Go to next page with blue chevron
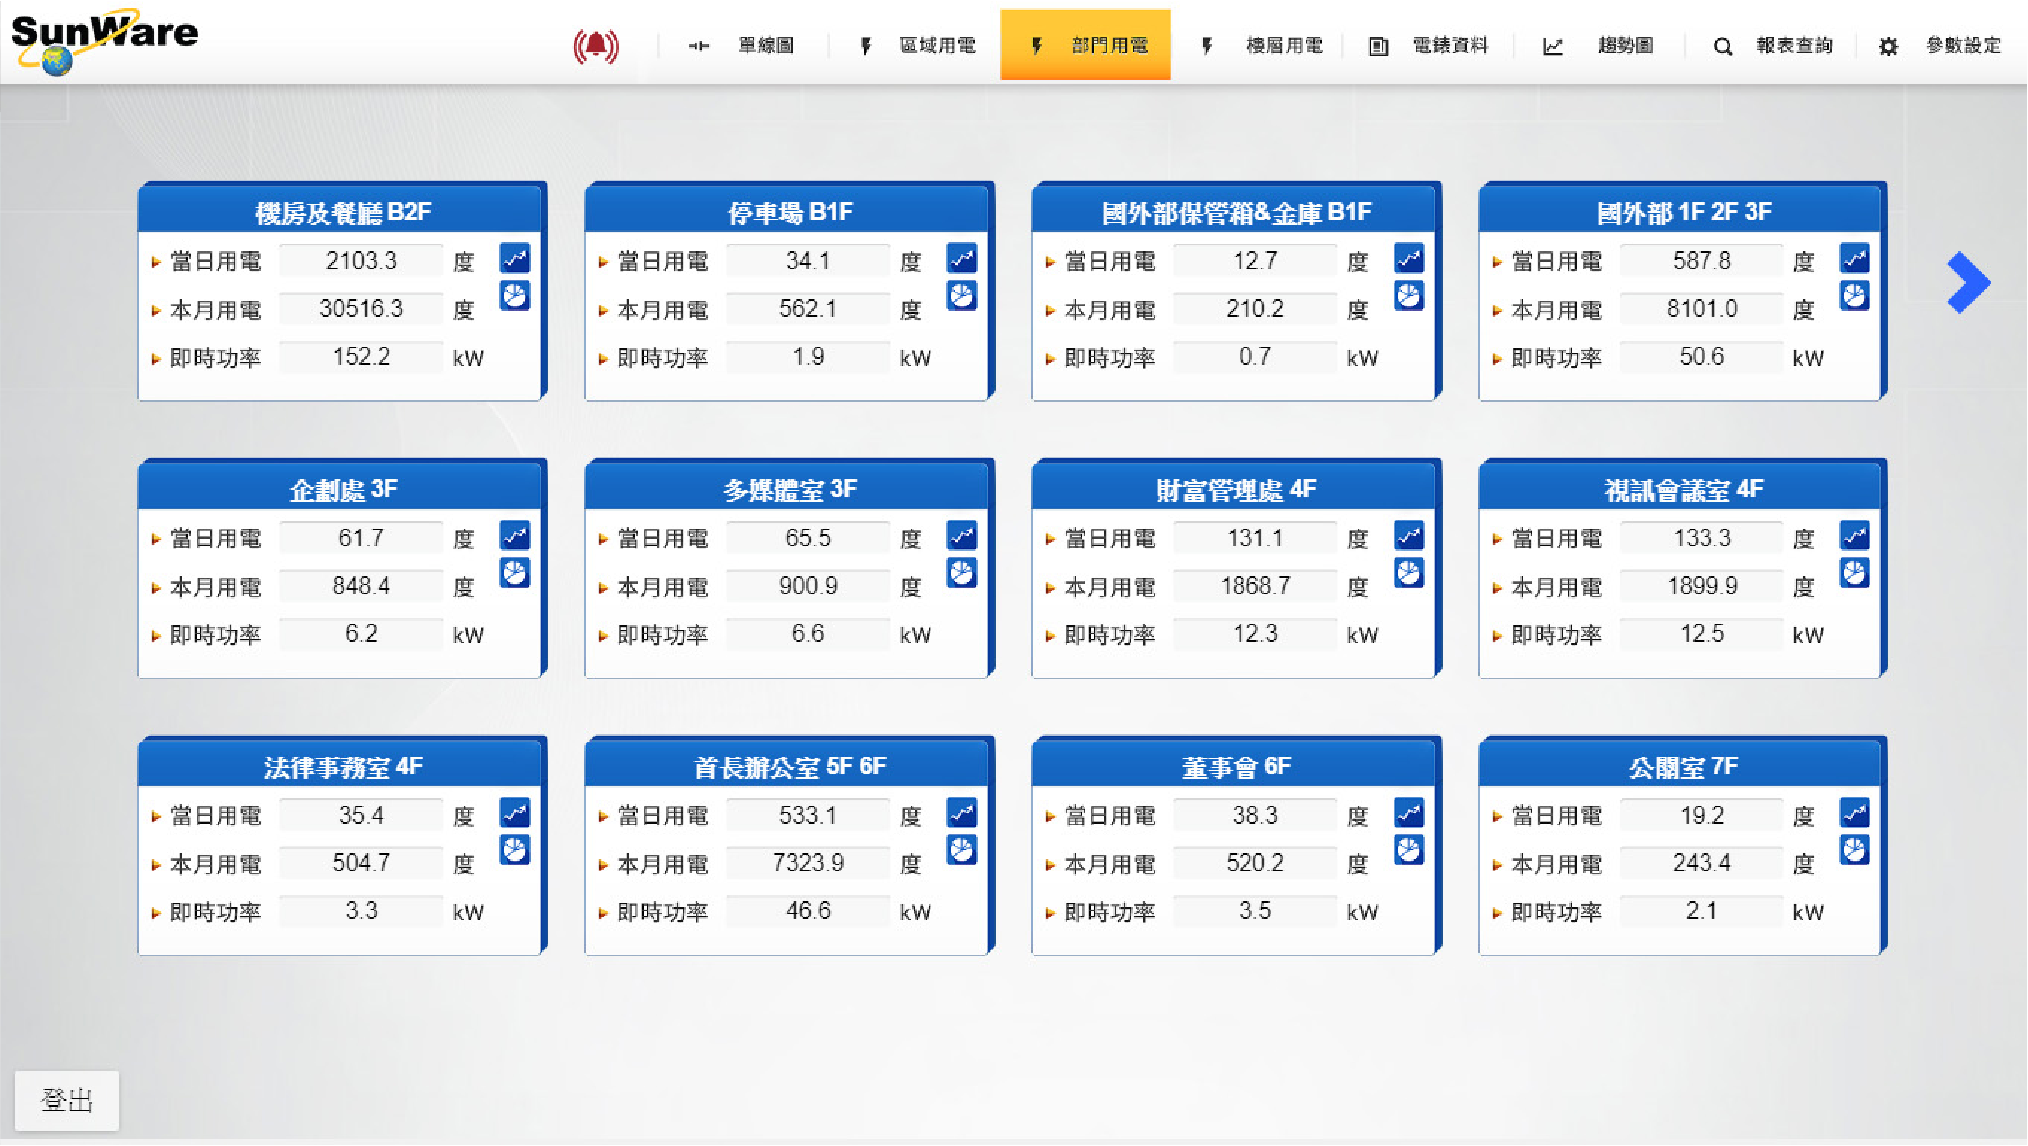Screen dimensions: 2028x1146 (x=1968, y=283)
